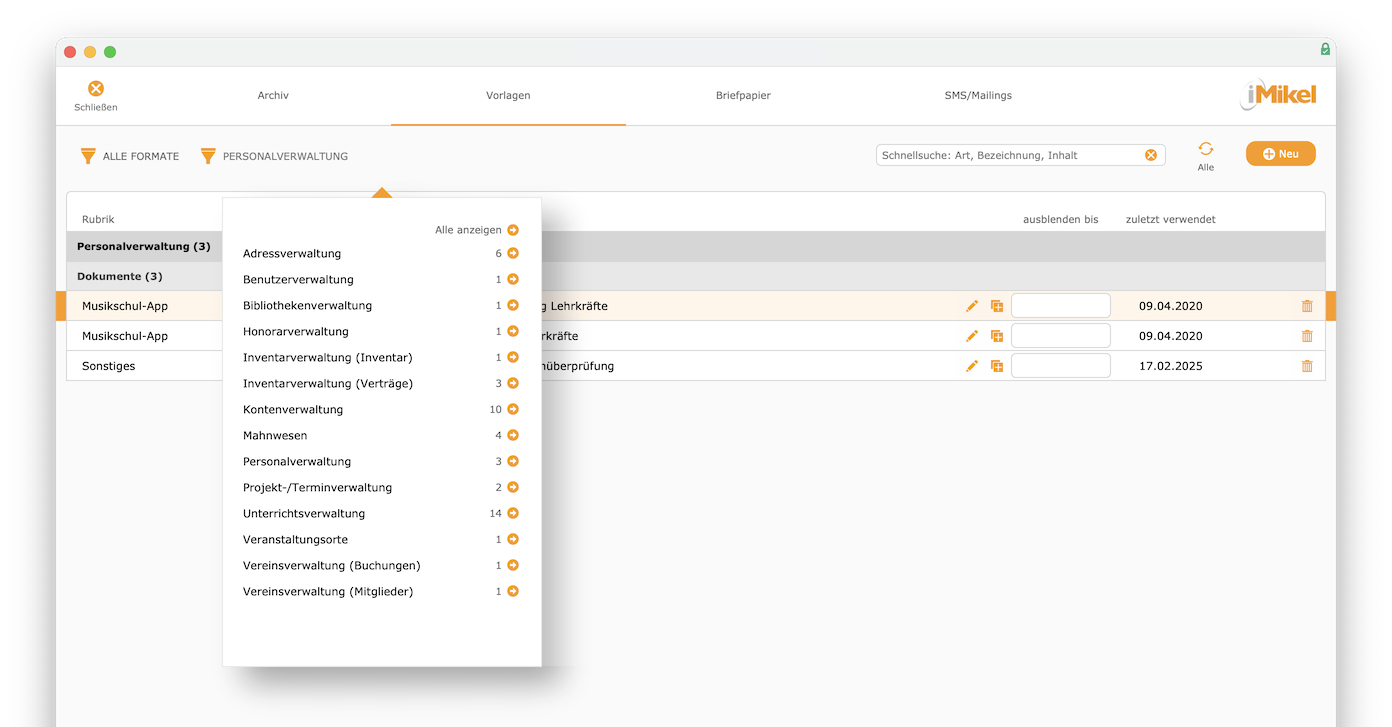1392x727 pixels.
Task: Duplicate the first Musikschul-App template
Action: (x=997, y=306)
